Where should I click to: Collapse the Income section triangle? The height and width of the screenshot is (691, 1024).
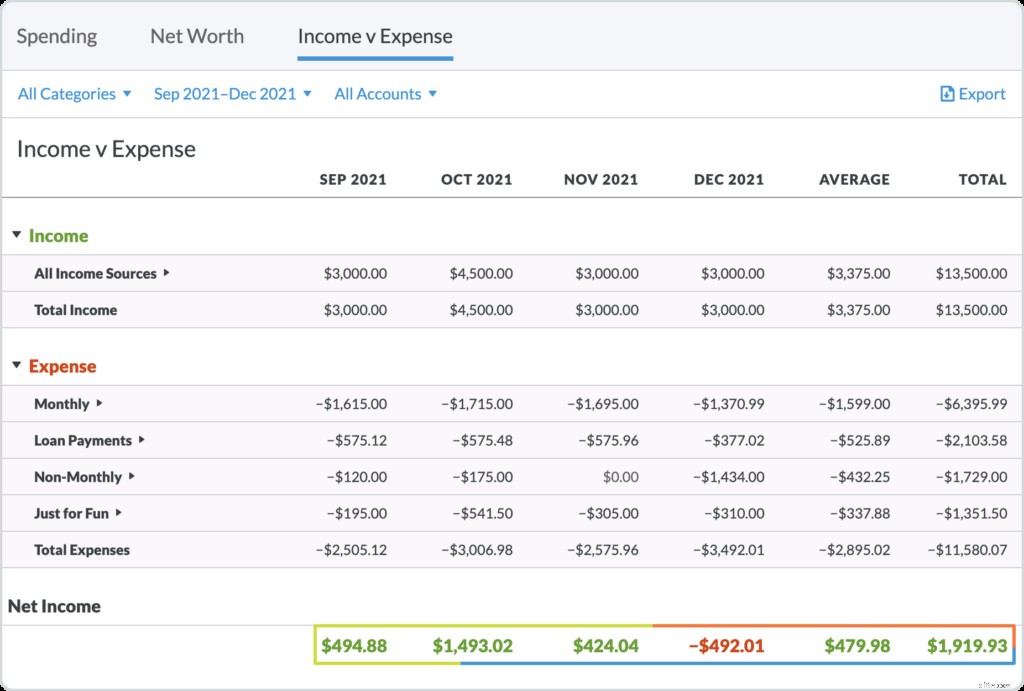pos(15,236)
